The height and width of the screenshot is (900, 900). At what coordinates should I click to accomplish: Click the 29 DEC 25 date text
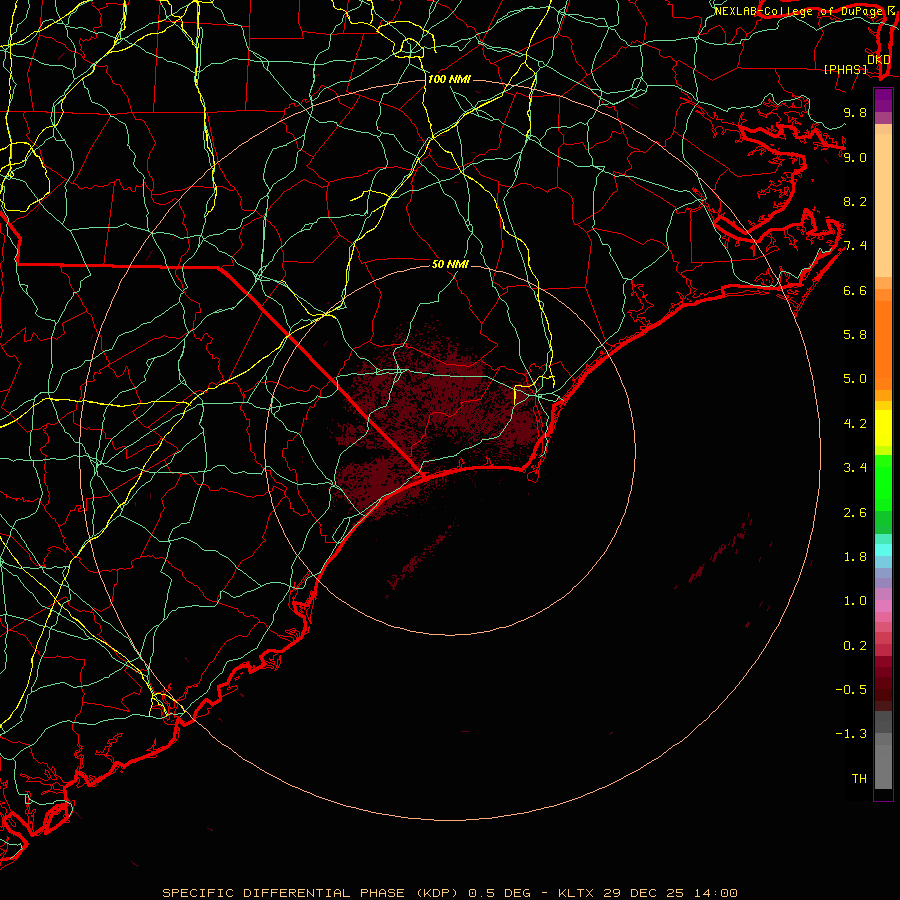point(645,893)
